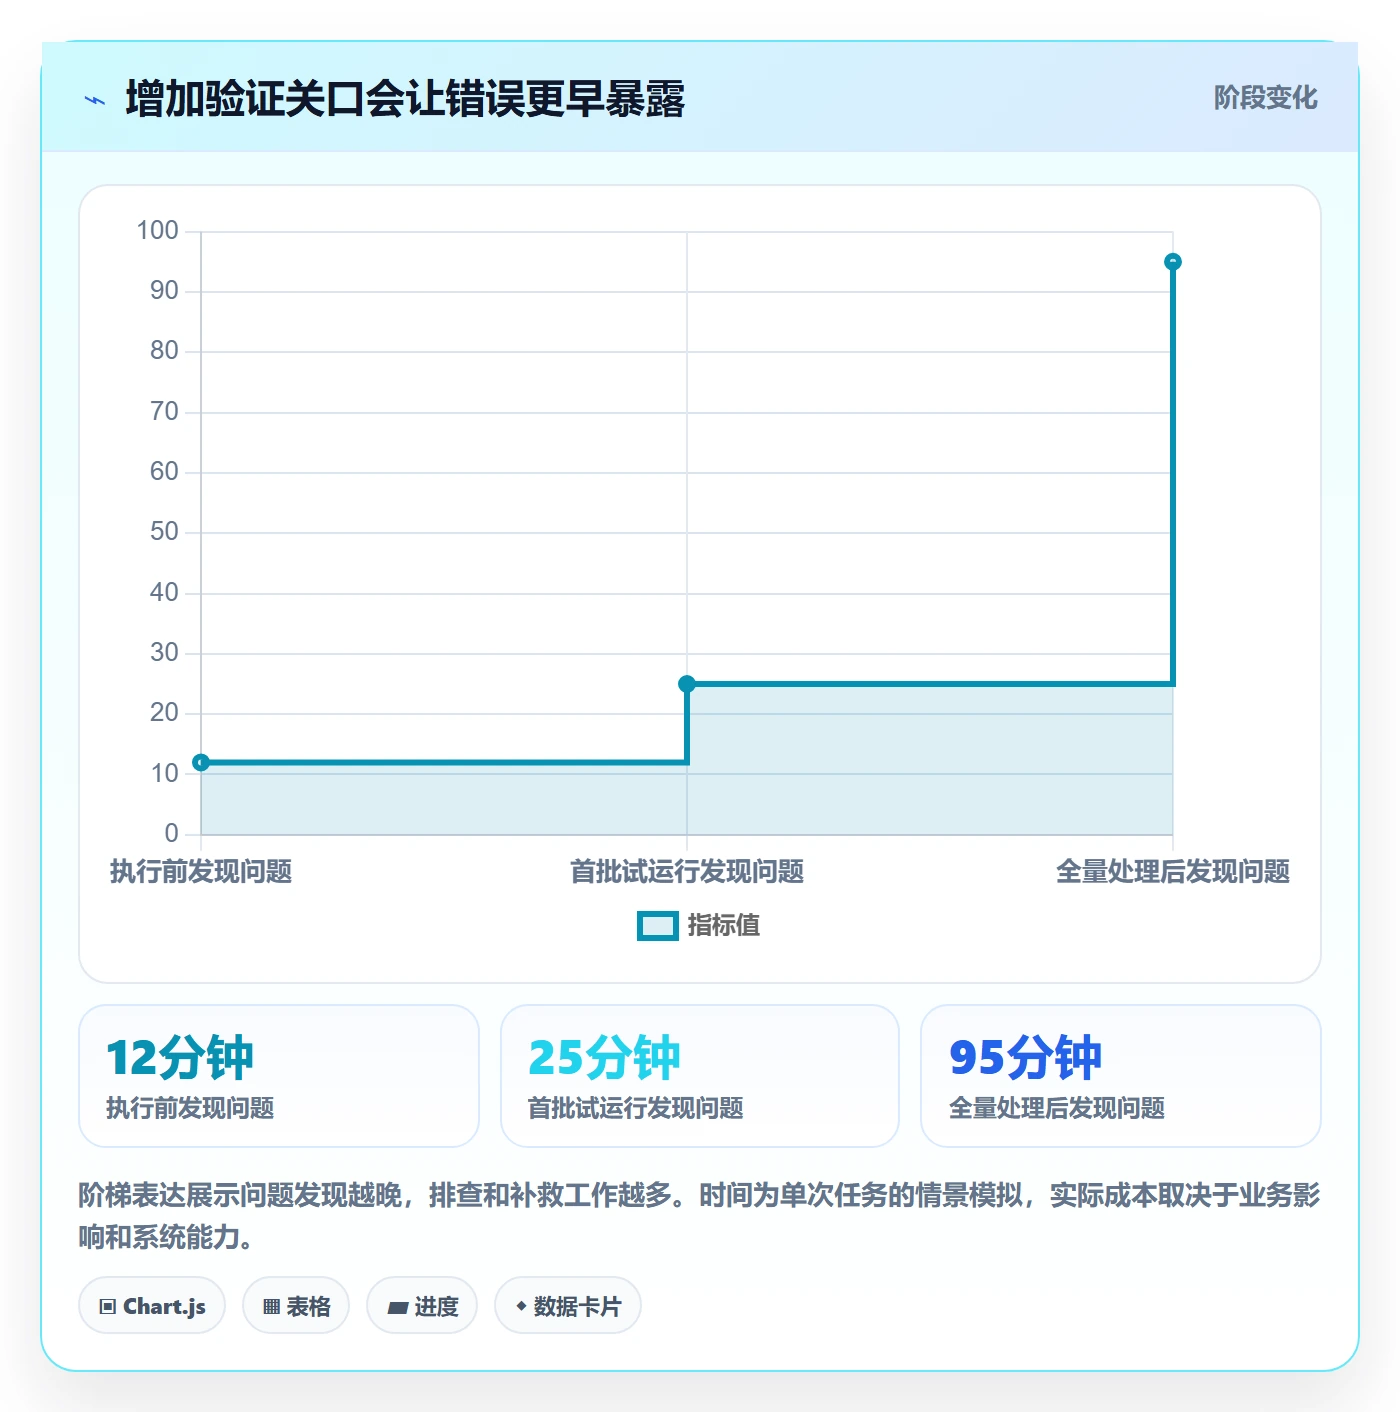Toggle the 指标值 legend color box
Image resolution: width=1400 pixels, height=1412 pixels.
658,926
